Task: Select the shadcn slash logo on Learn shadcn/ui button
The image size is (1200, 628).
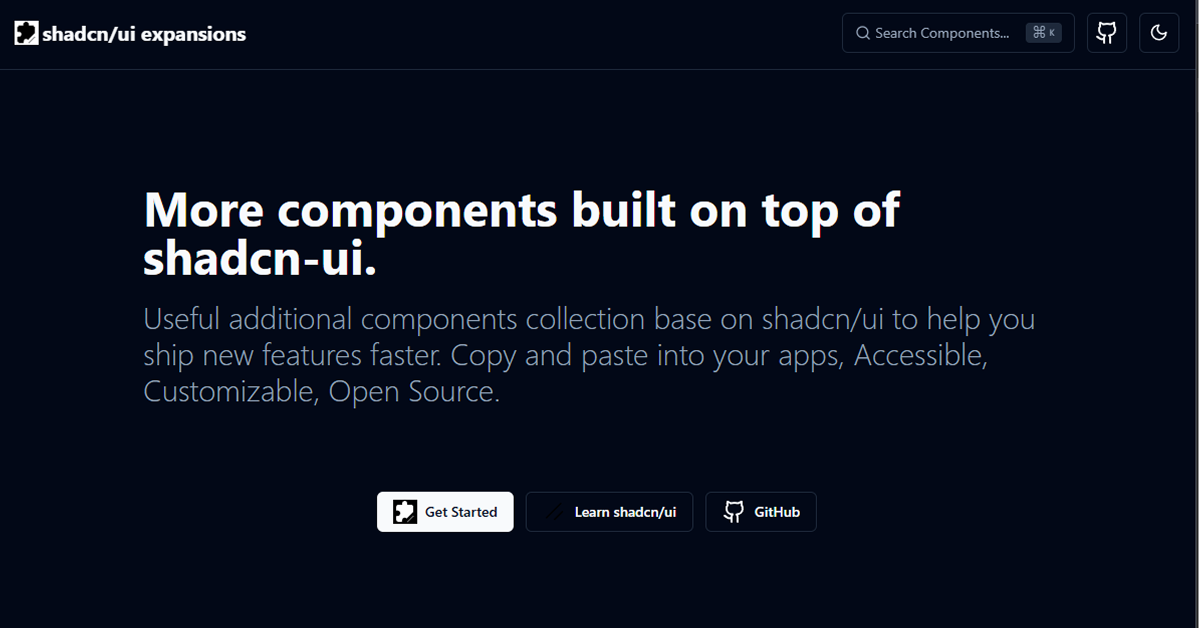Action: pos(557,511)
